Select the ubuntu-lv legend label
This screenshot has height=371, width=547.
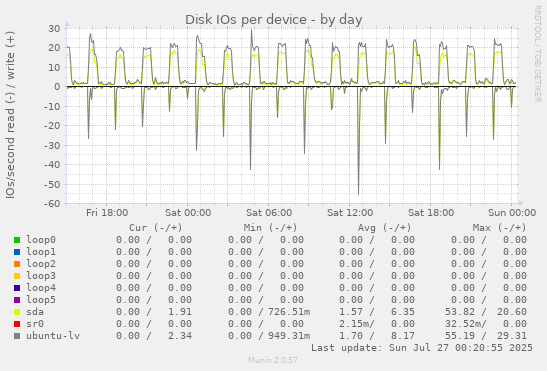53,335
